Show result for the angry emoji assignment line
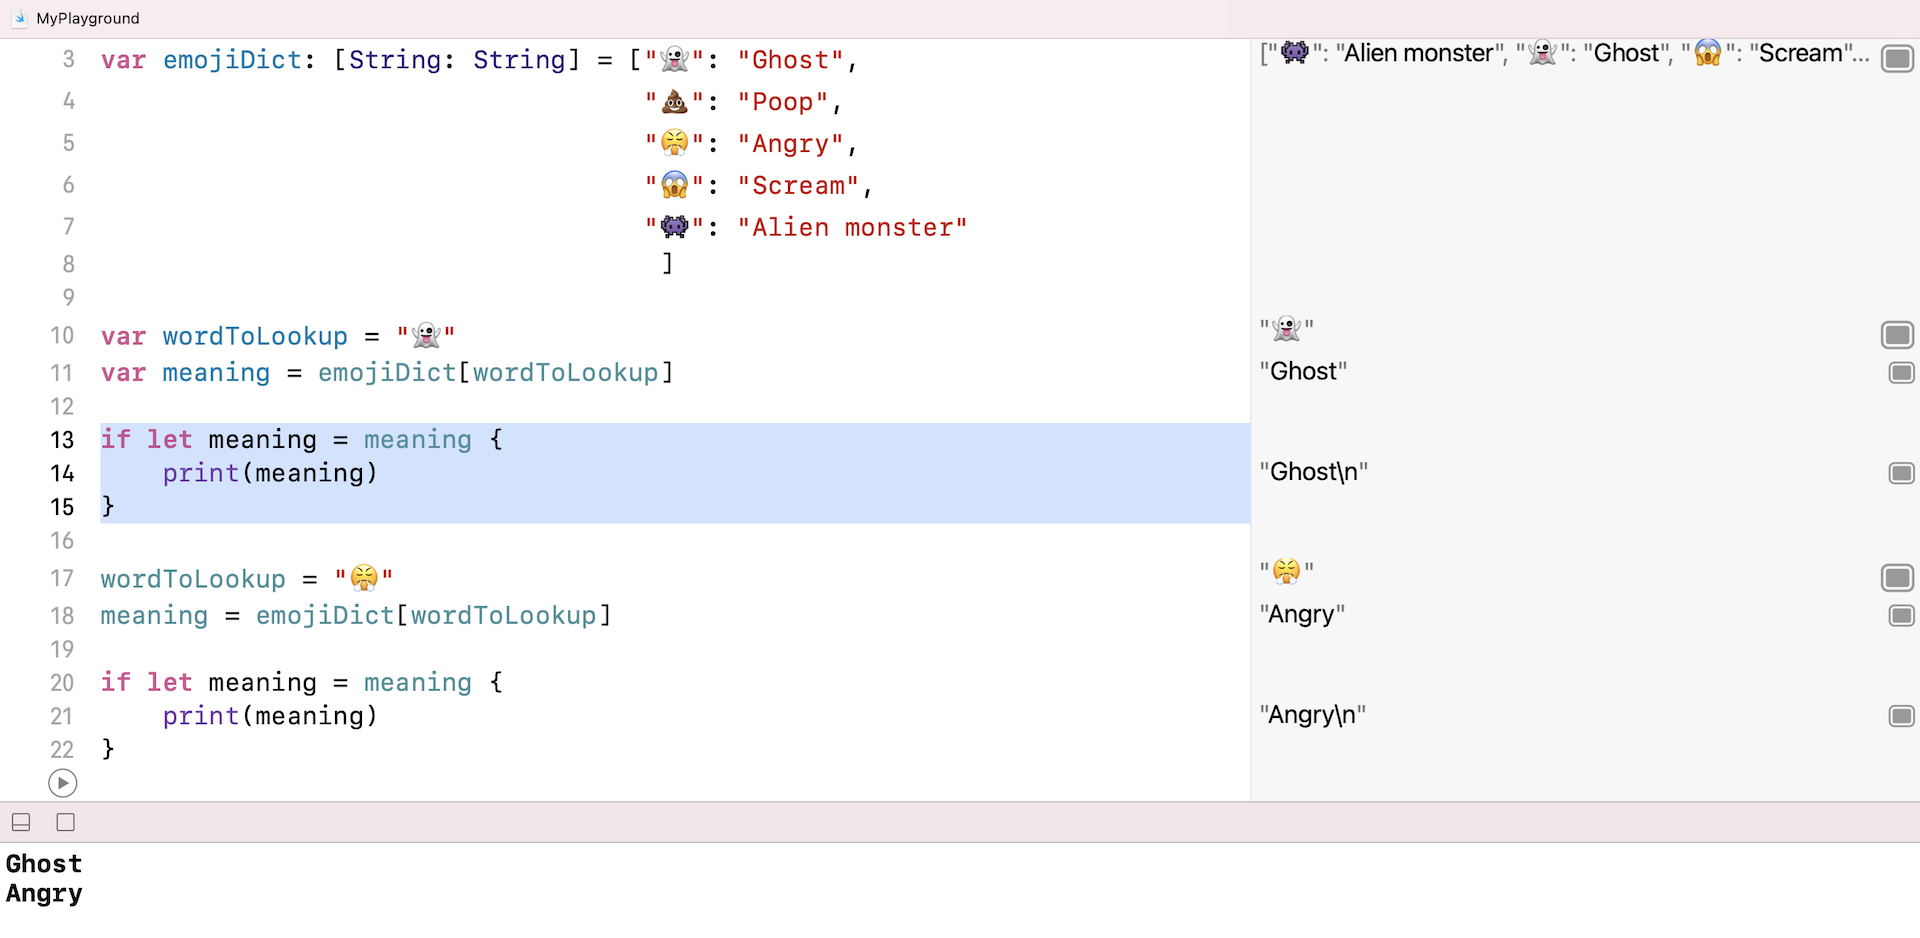The width and height of the screenshot is (1920, 938). 1898,578
